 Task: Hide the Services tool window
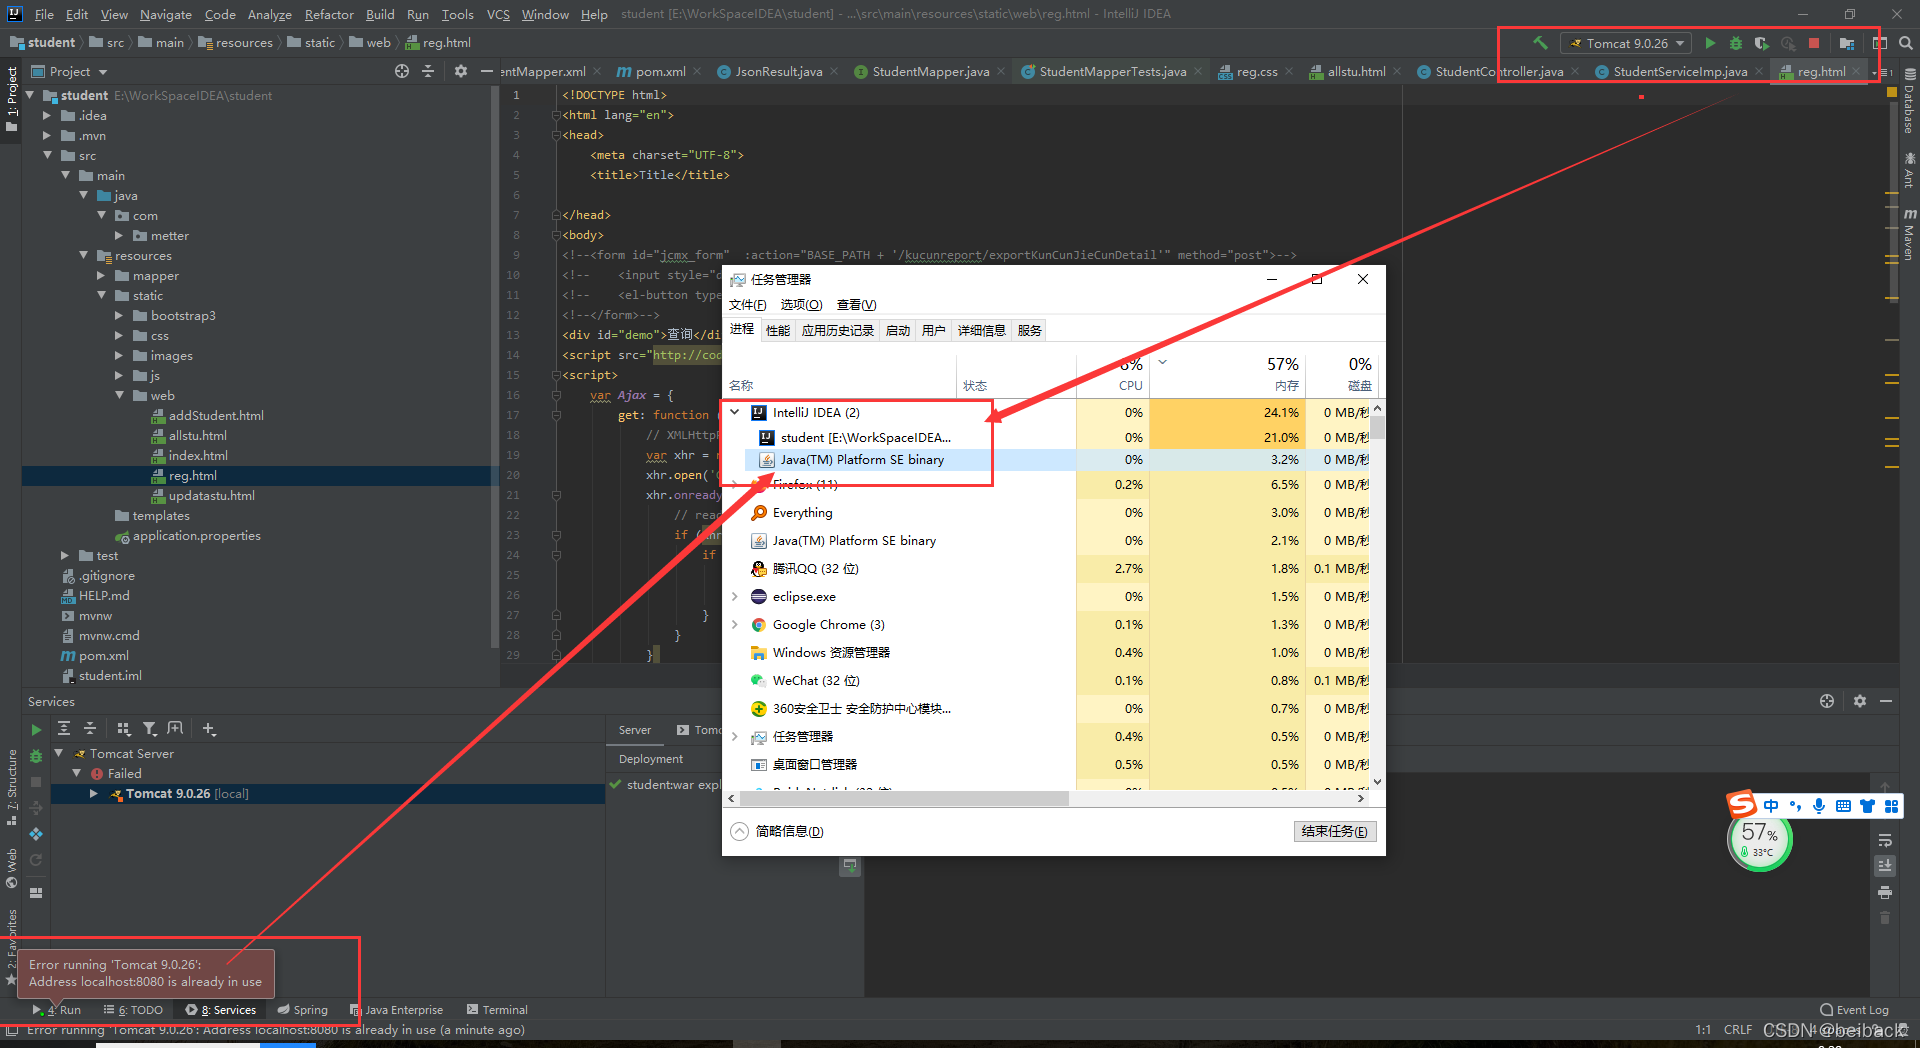click(1886, 701)
